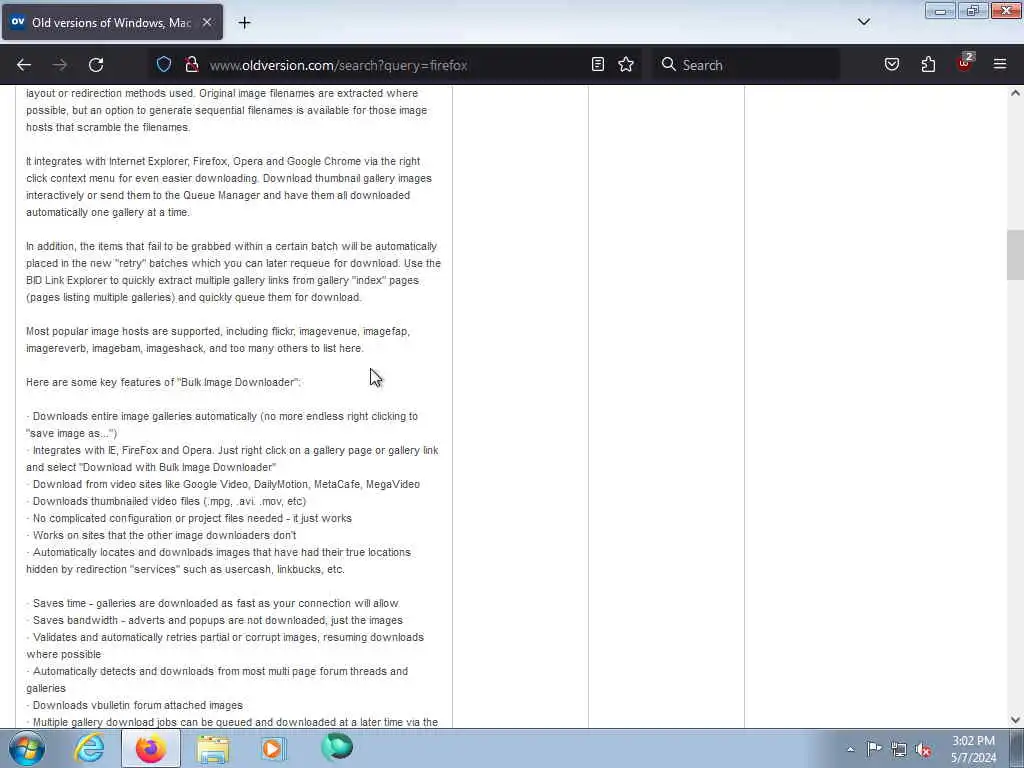The image size is (1024, 768).
Task: Open Action Center flag icon
Action: point(874,749)
